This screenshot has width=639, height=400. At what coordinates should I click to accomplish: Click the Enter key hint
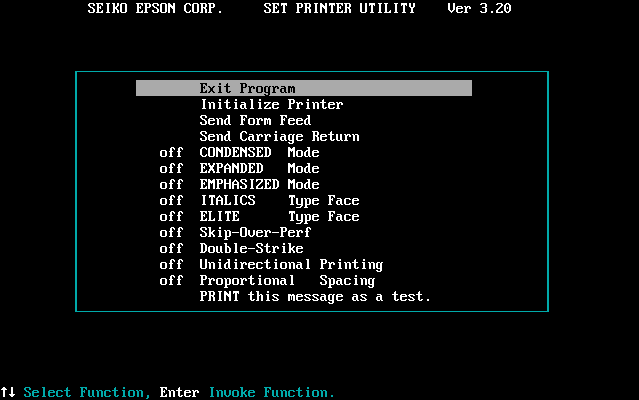[179, 392]
